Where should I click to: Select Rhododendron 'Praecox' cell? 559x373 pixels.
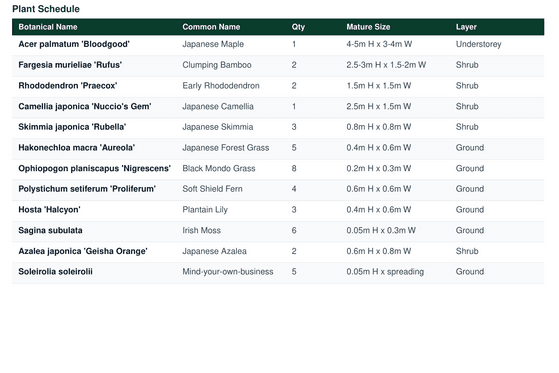point(68,86)
